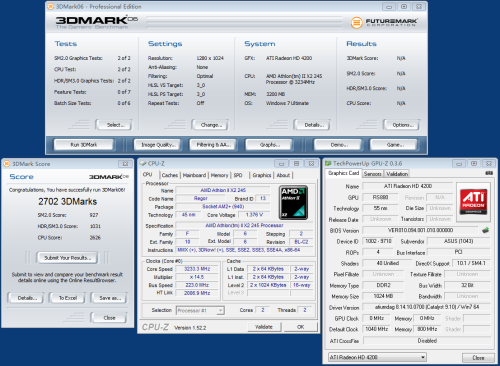Click the Driver Version field in GPU-Z
500x366 pixels.
427,307
